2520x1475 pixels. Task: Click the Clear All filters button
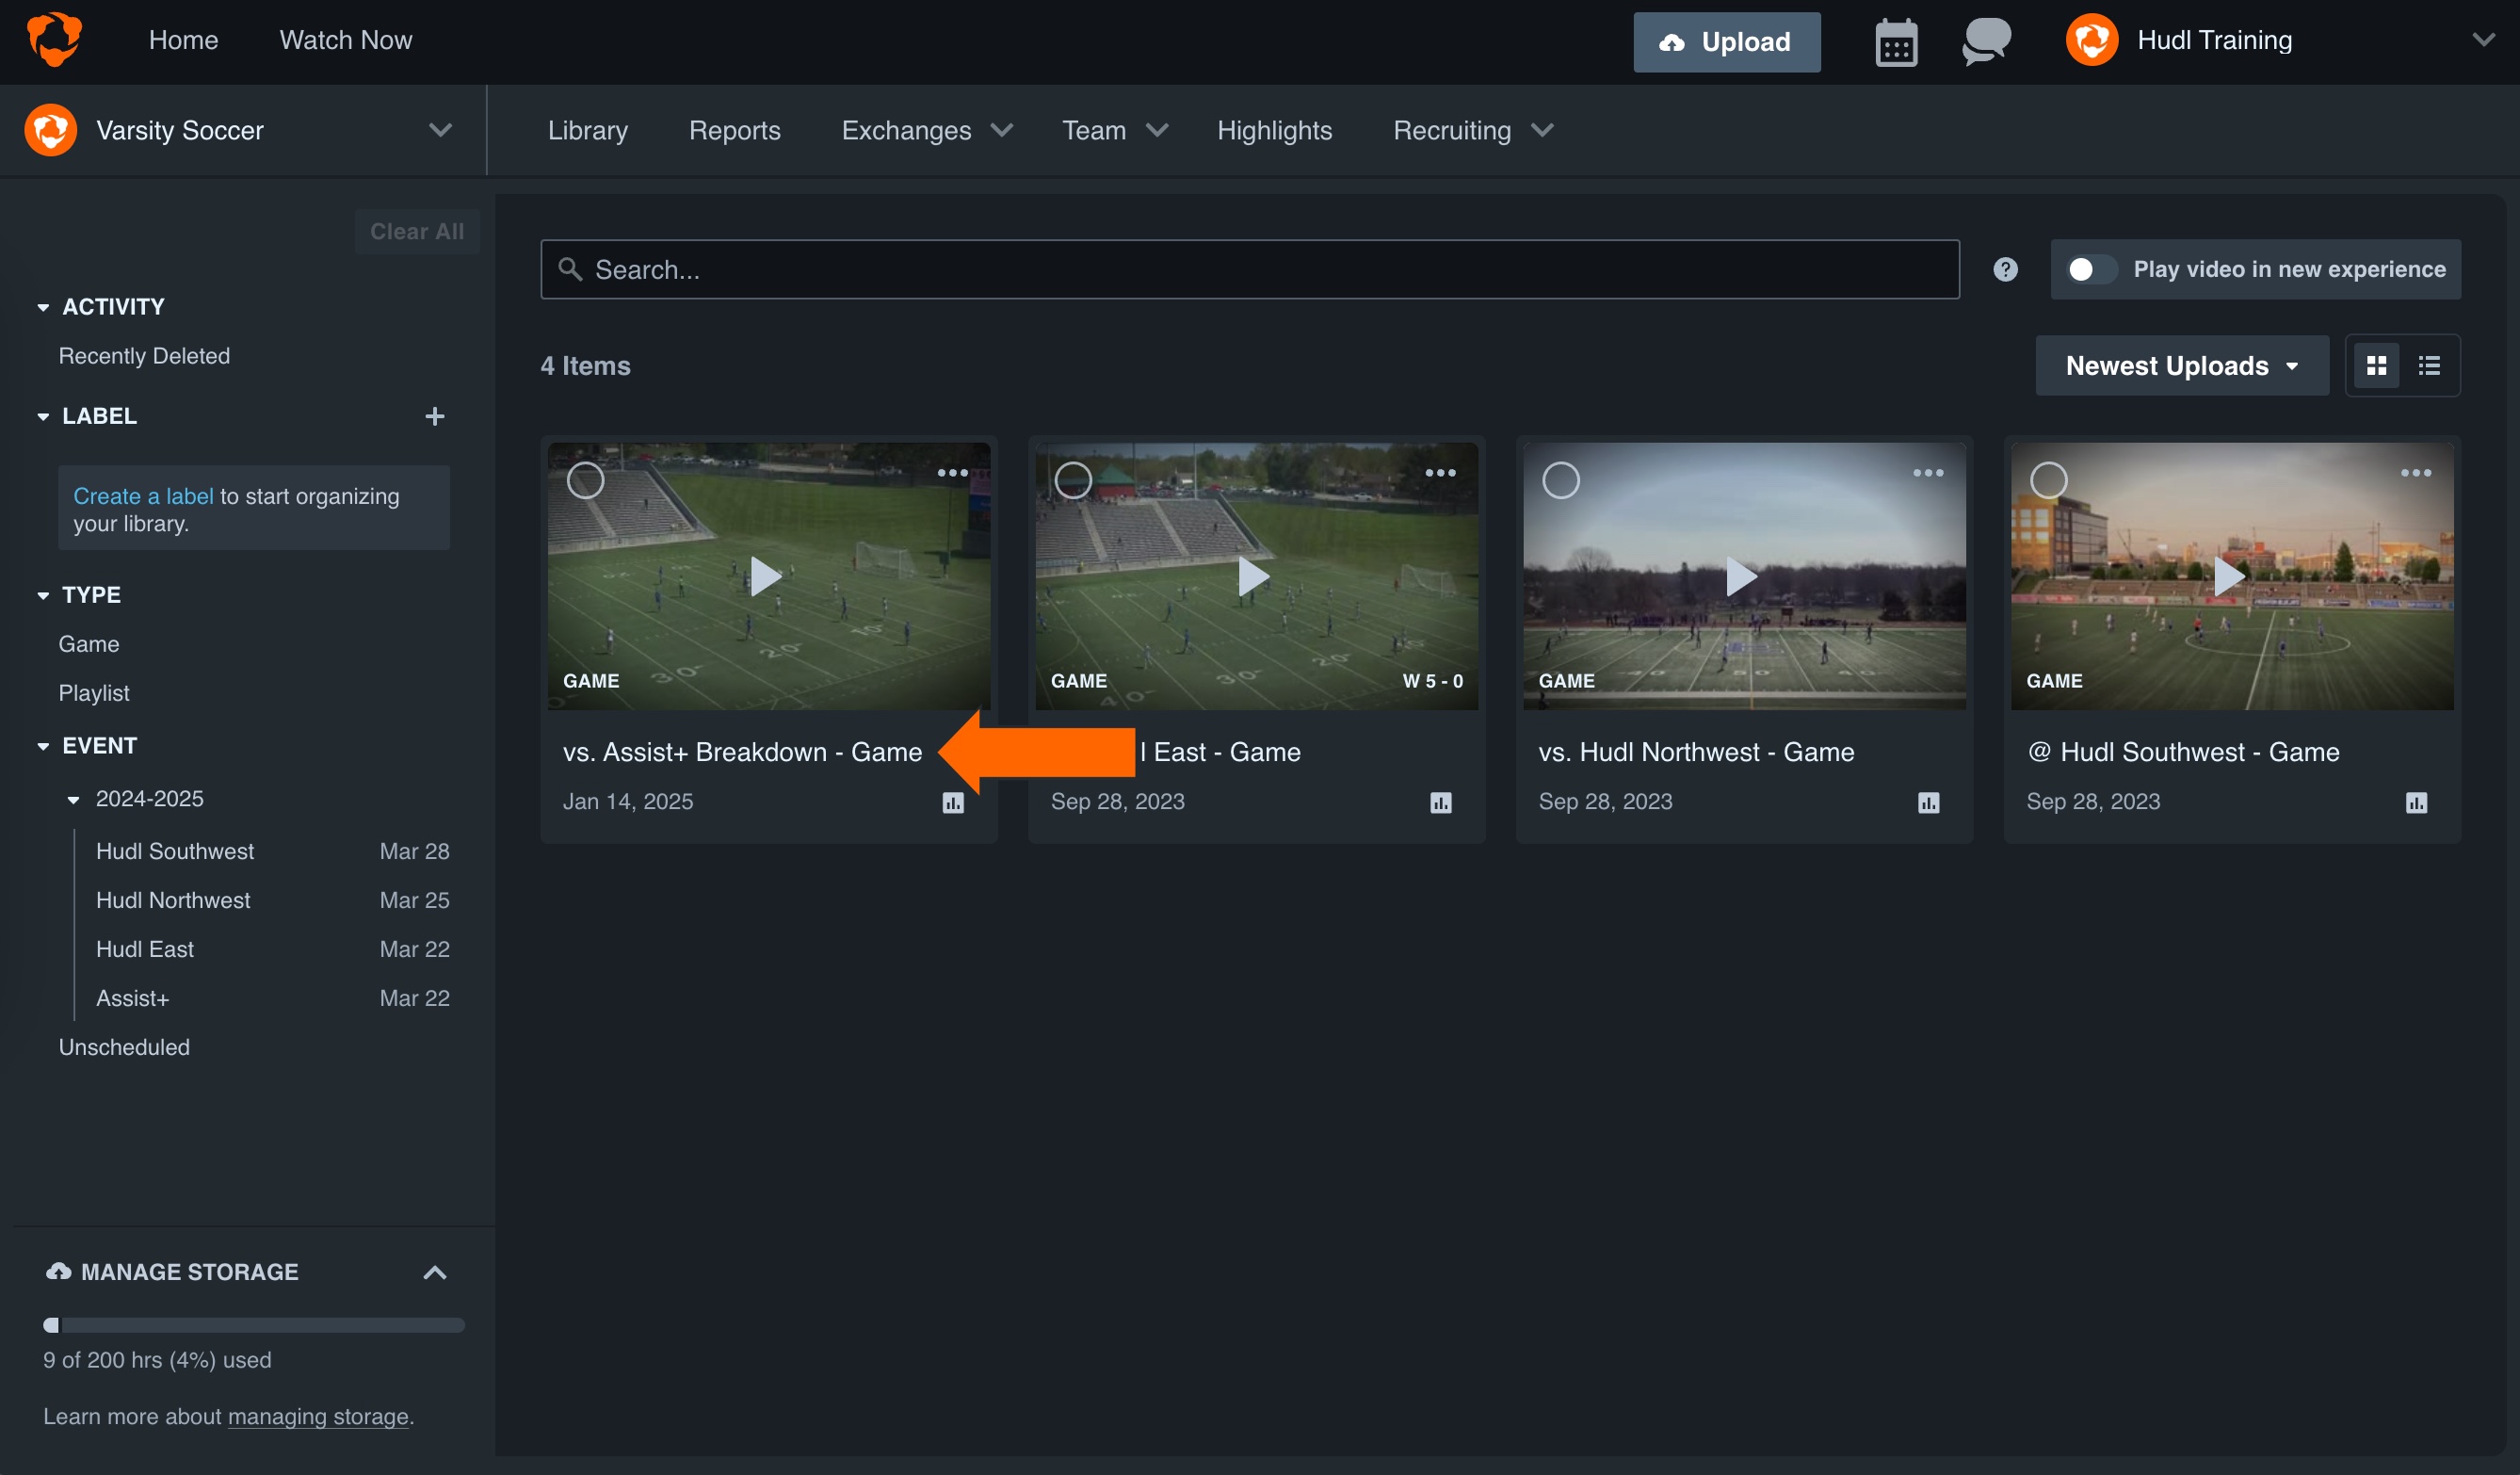pyautogui.click(x=417, y=231)
